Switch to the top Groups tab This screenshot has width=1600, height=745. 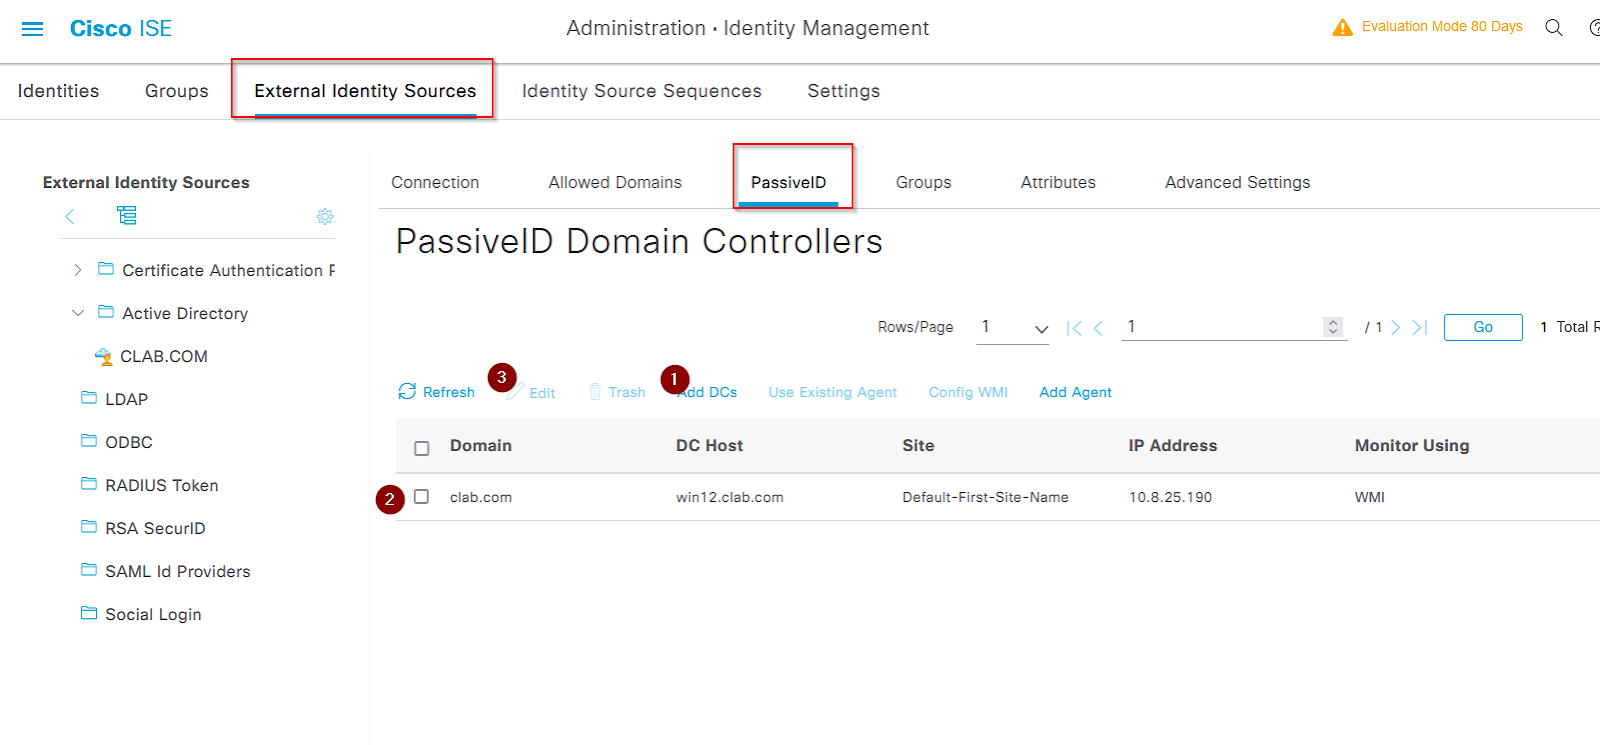(177, 91)
